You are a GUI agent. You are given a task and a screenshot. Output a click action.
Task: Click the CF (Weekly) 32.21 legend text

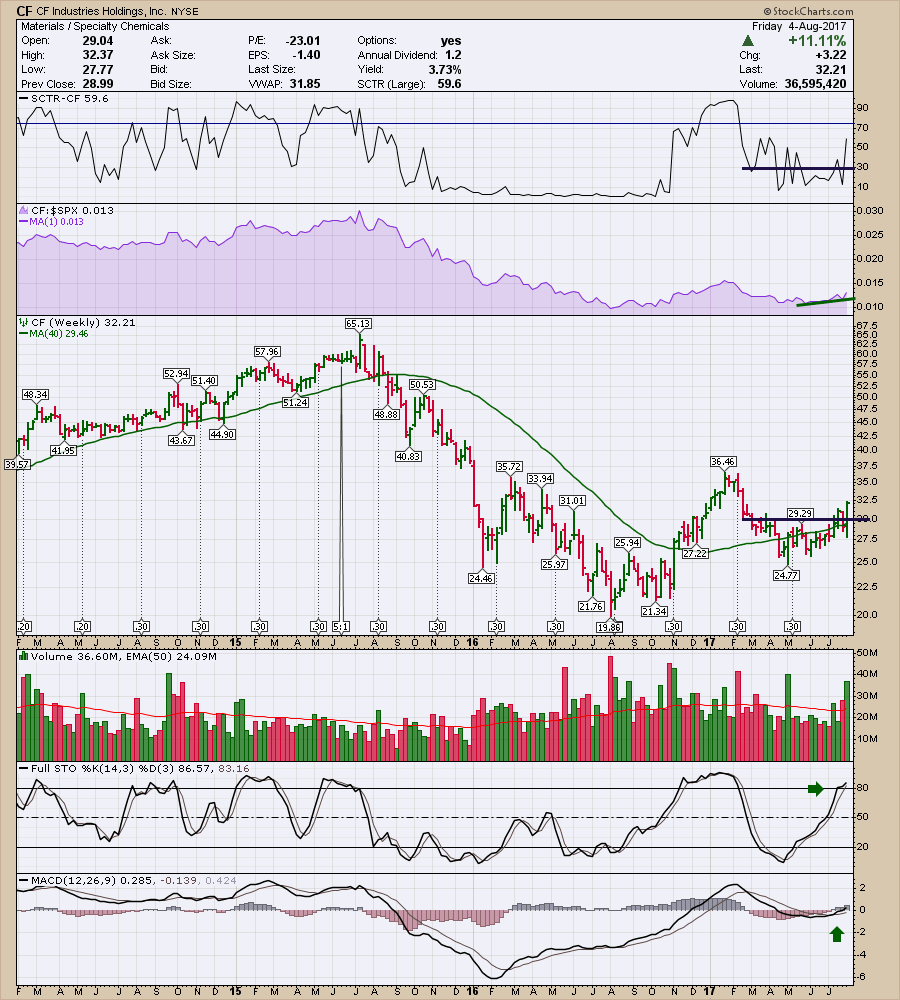[x=83, y=323]
